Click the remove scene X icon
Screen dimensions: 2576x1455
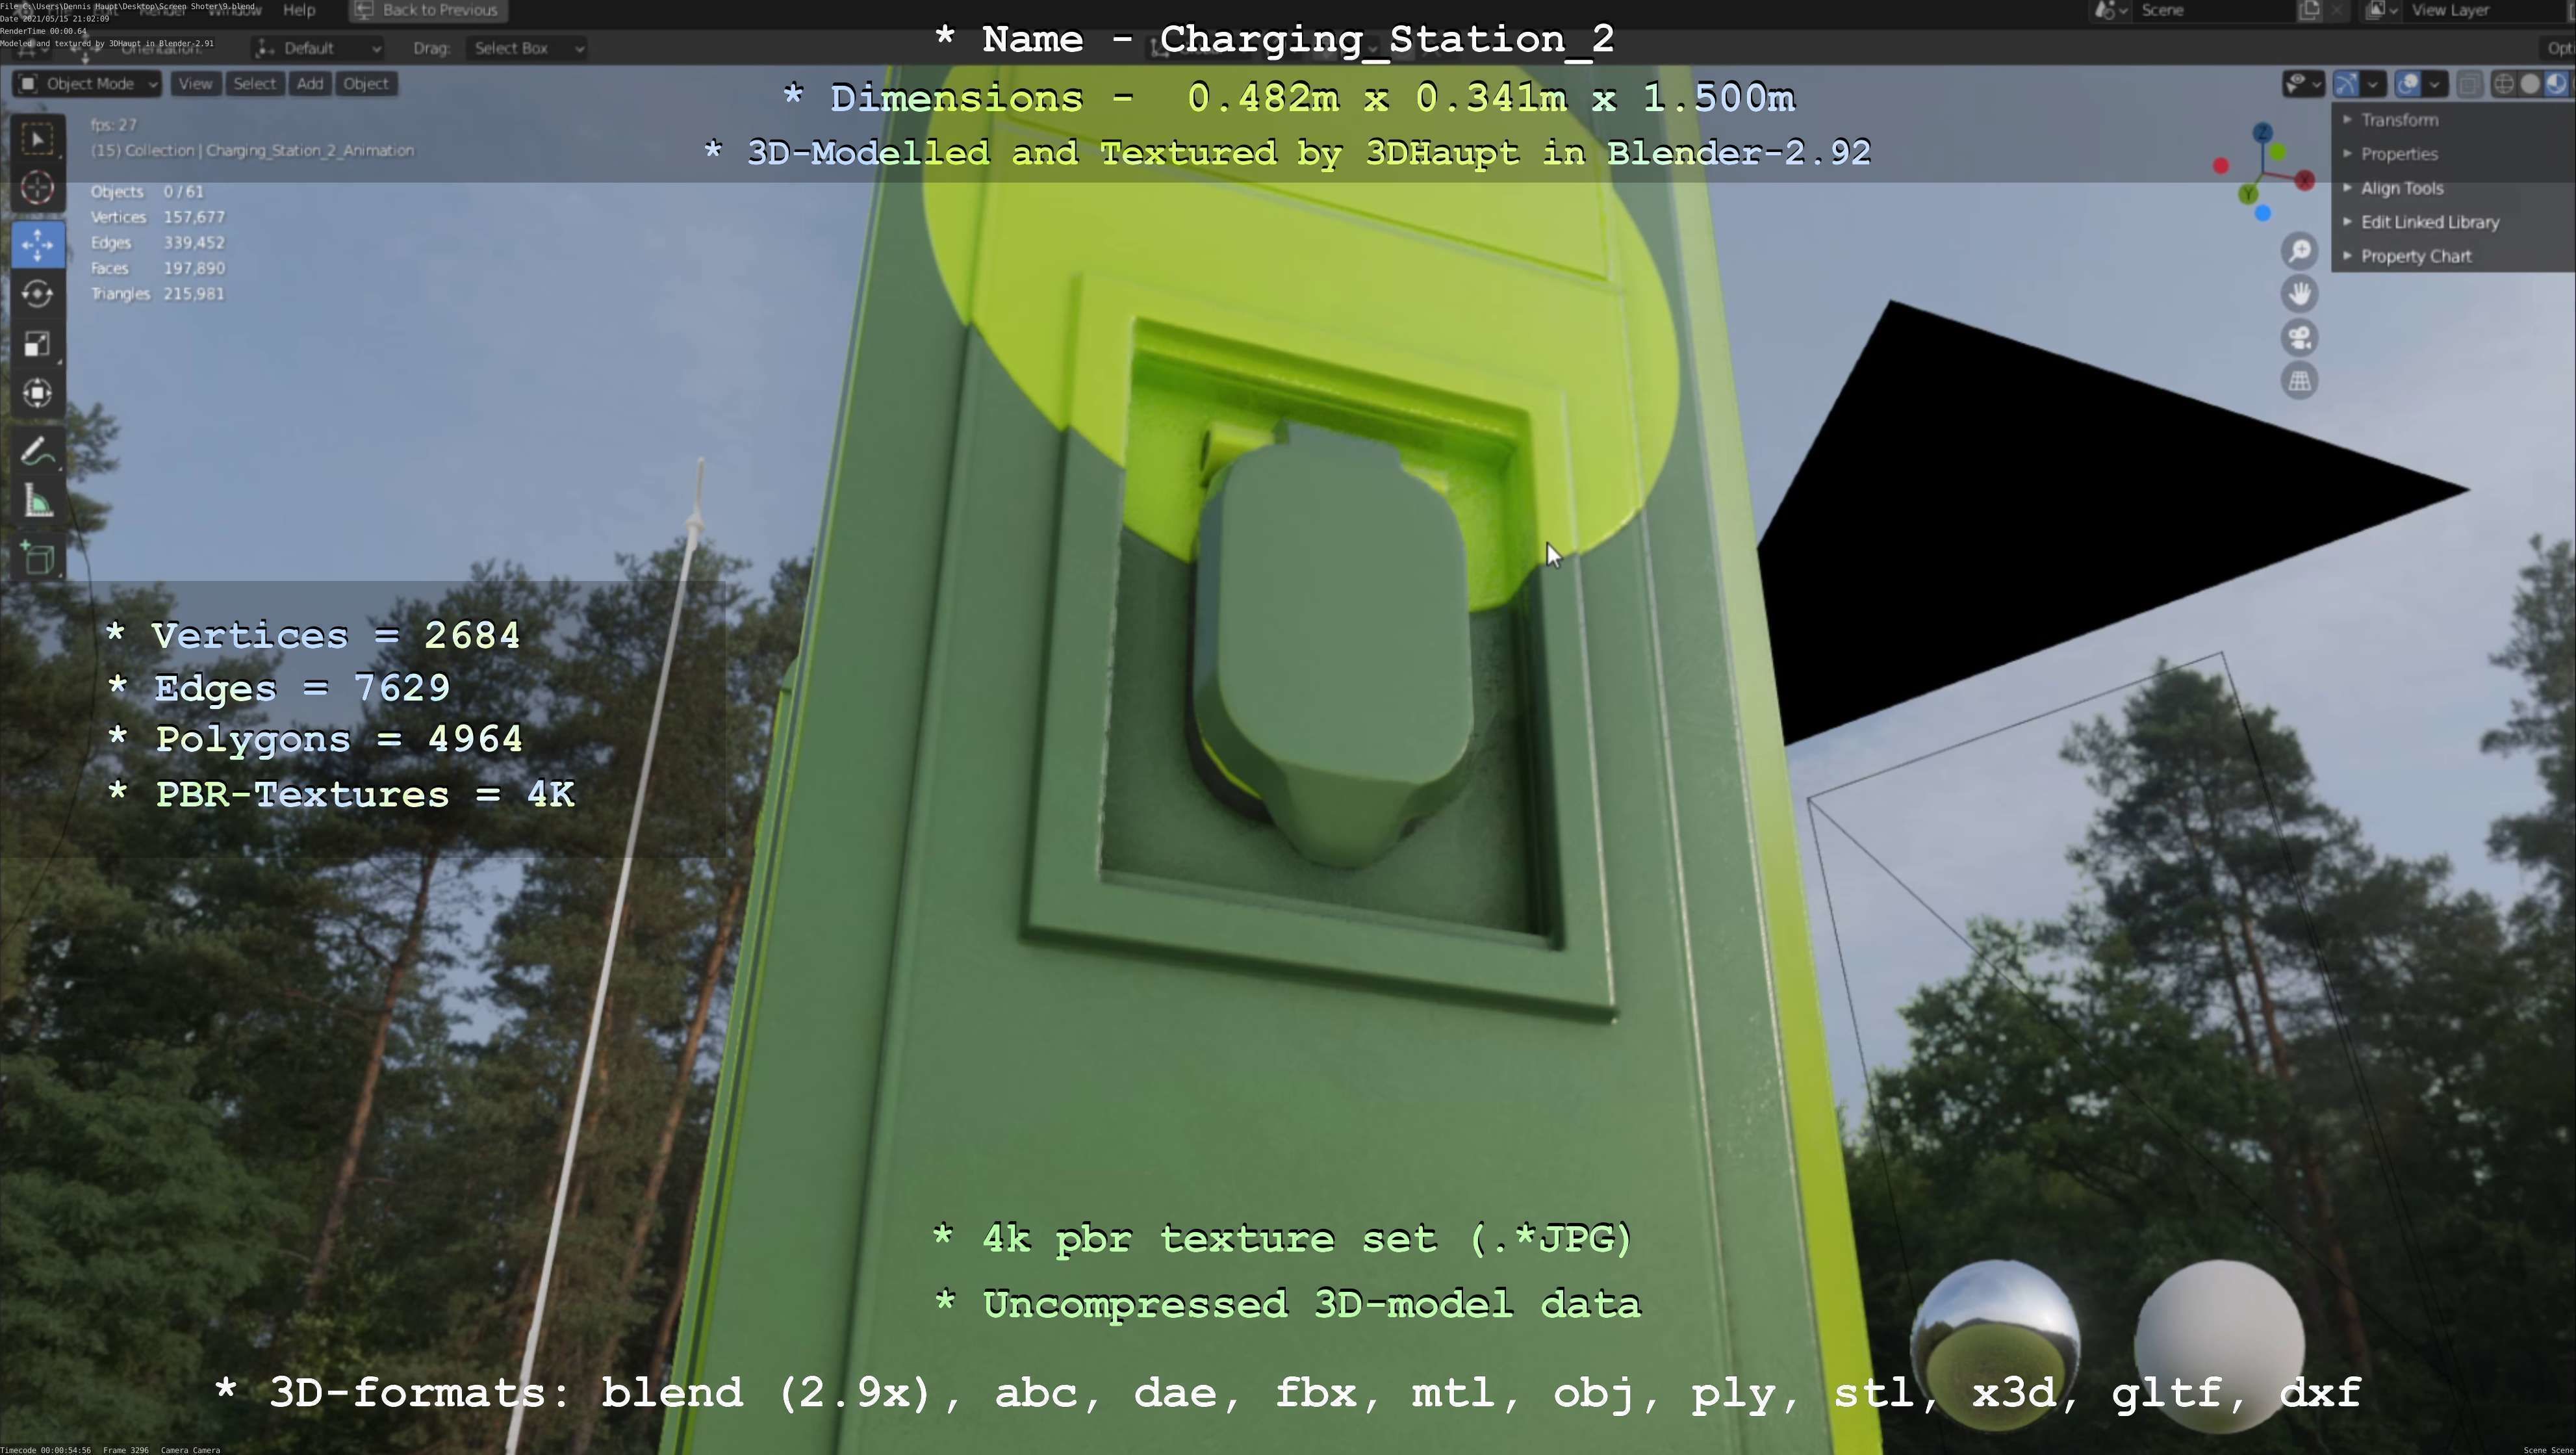tap(2336, 10)
